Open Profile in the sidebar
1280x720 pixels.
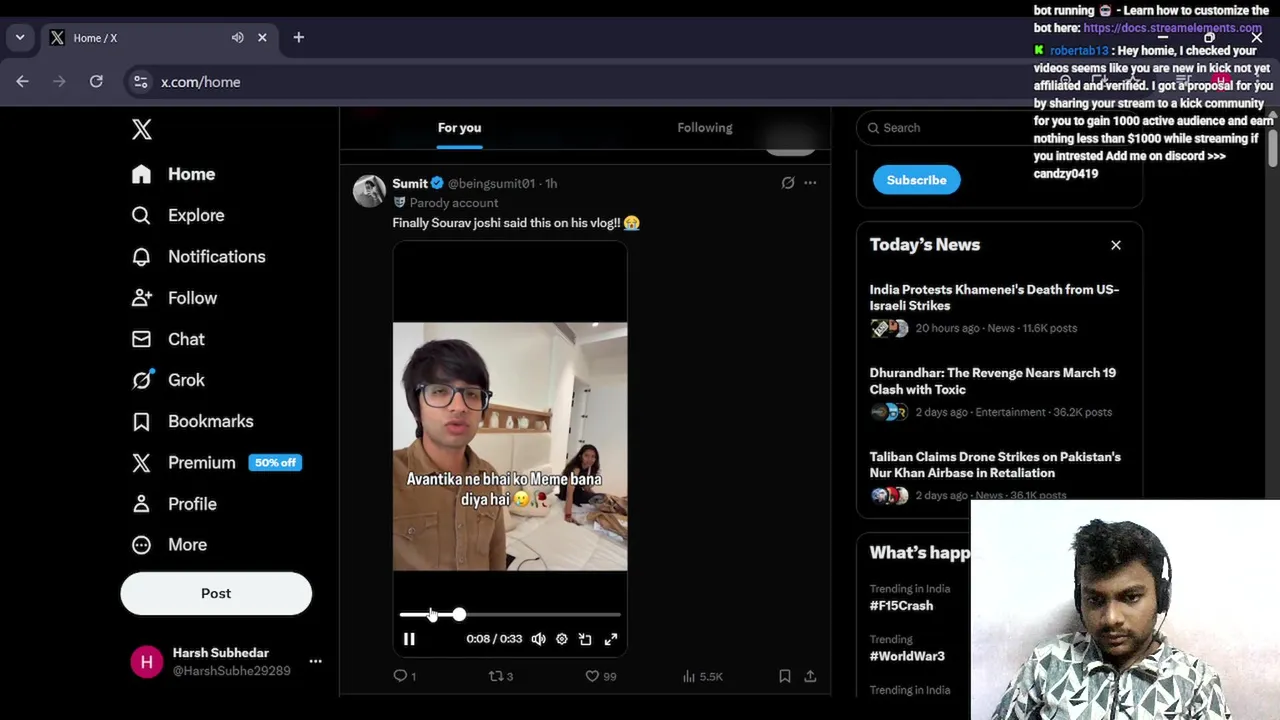coord(174,504)
